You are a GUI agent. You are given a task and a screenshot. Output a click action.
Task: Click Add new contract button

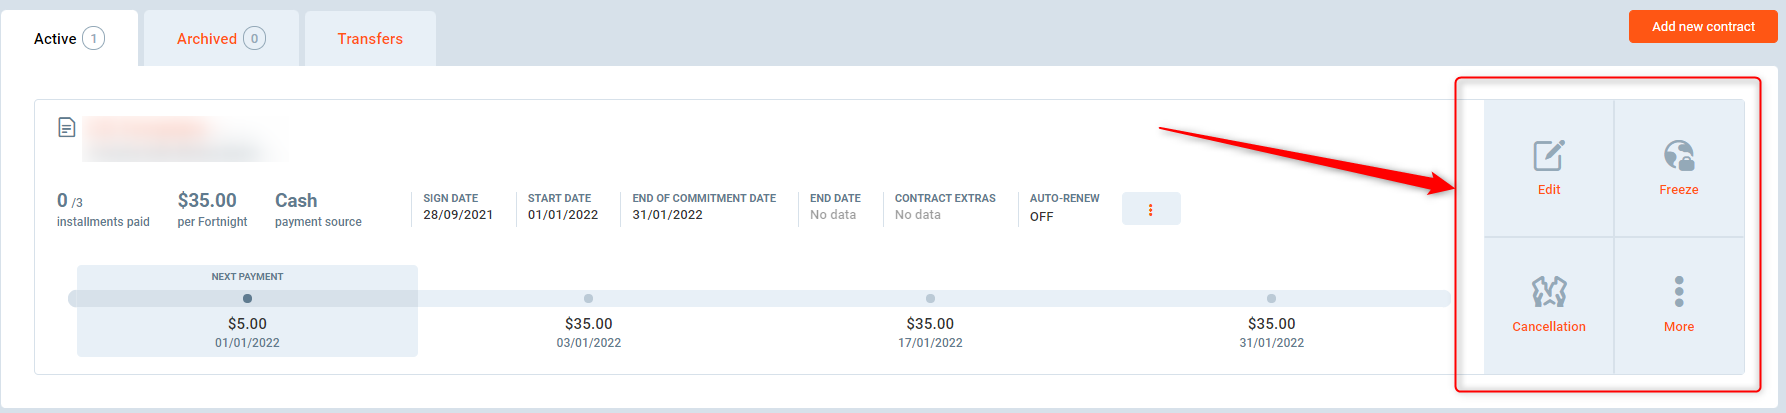pos(1702,27)
